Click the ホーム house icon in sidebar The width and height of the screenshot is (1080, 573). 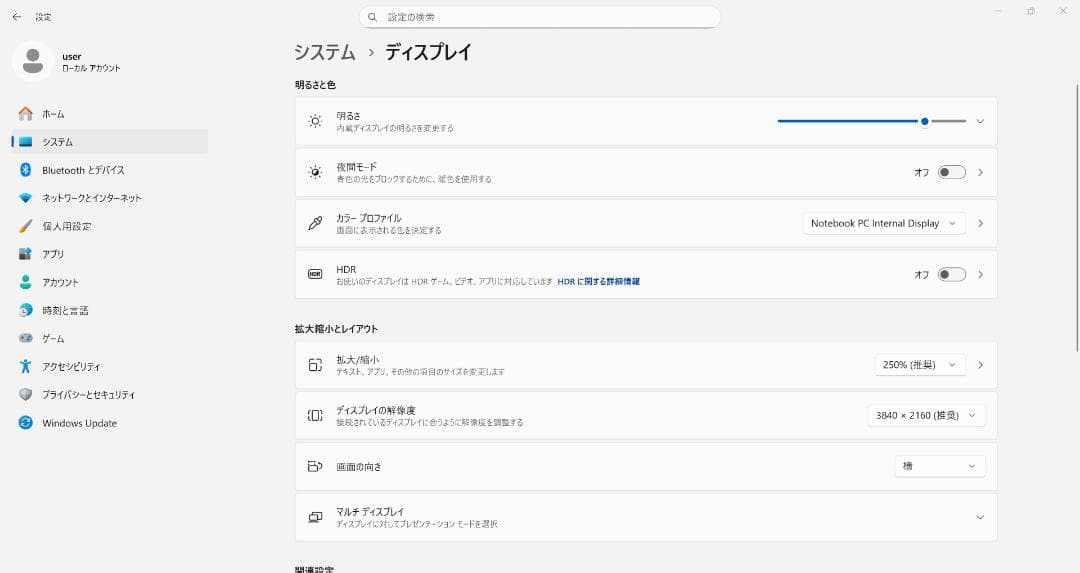click(26, 114)
